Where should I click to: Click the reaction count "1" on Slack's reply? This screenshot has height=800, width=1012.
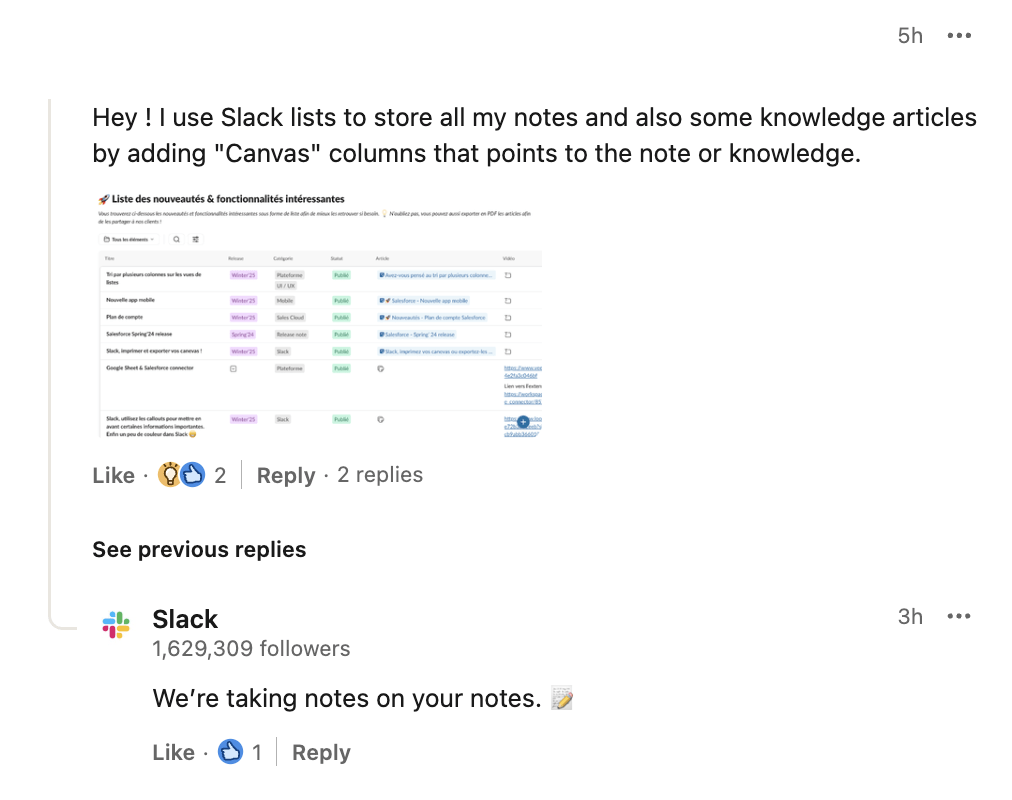tap(257, 753)
